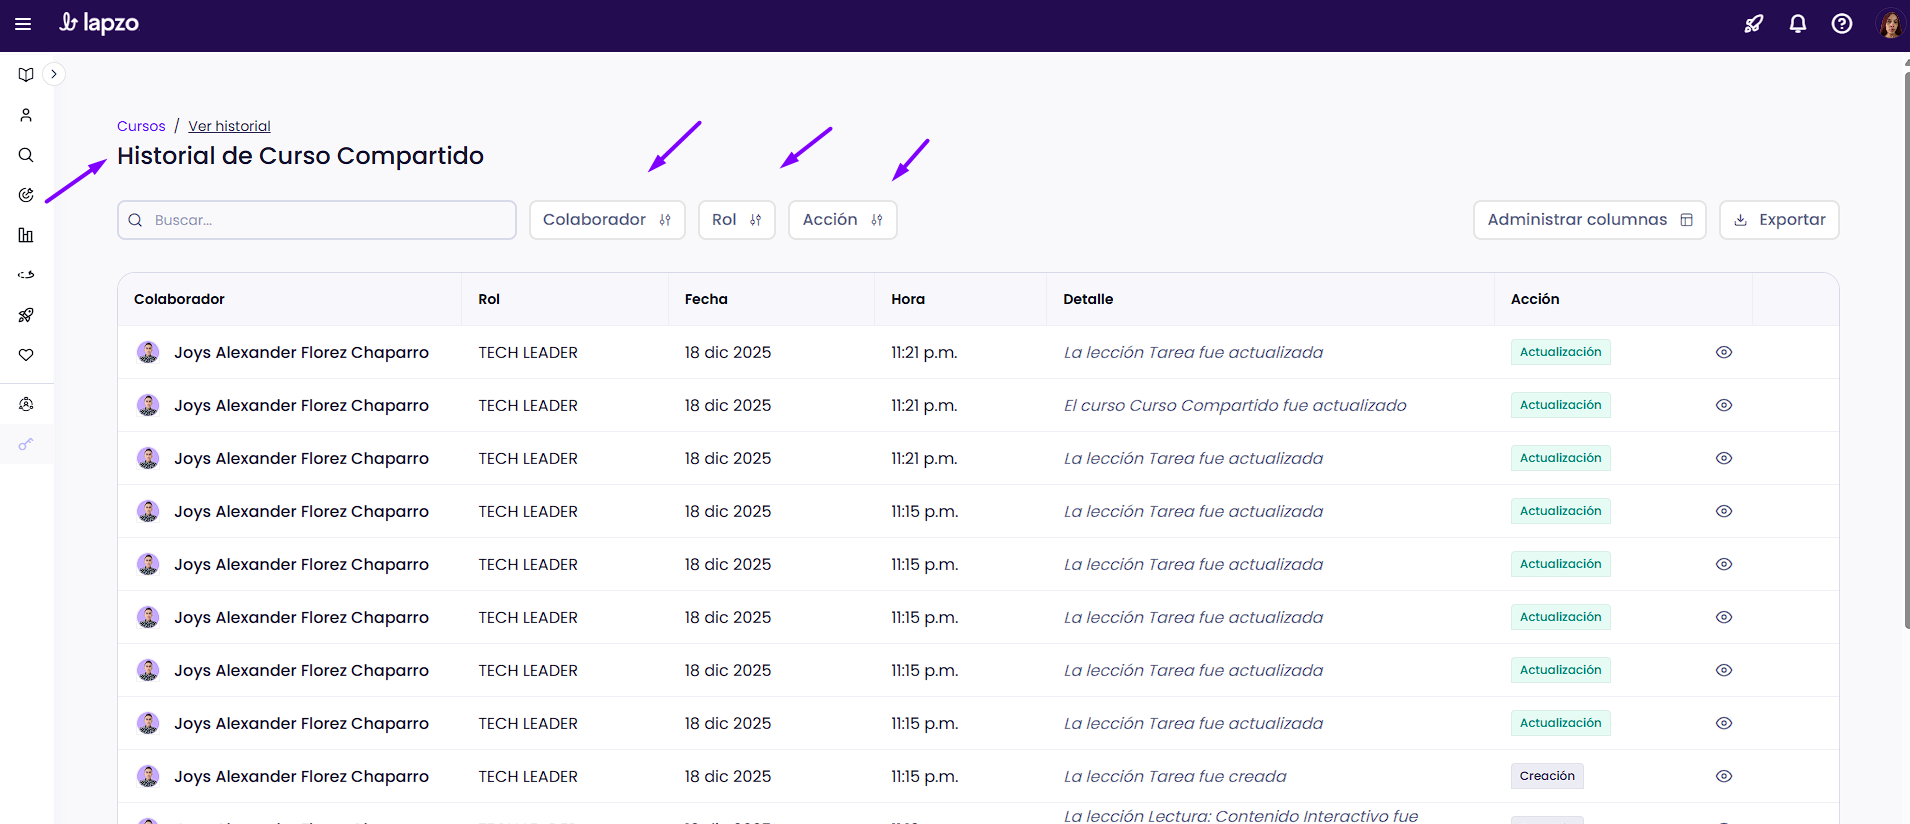Click the Exportar button

(x=1778, y=220)
